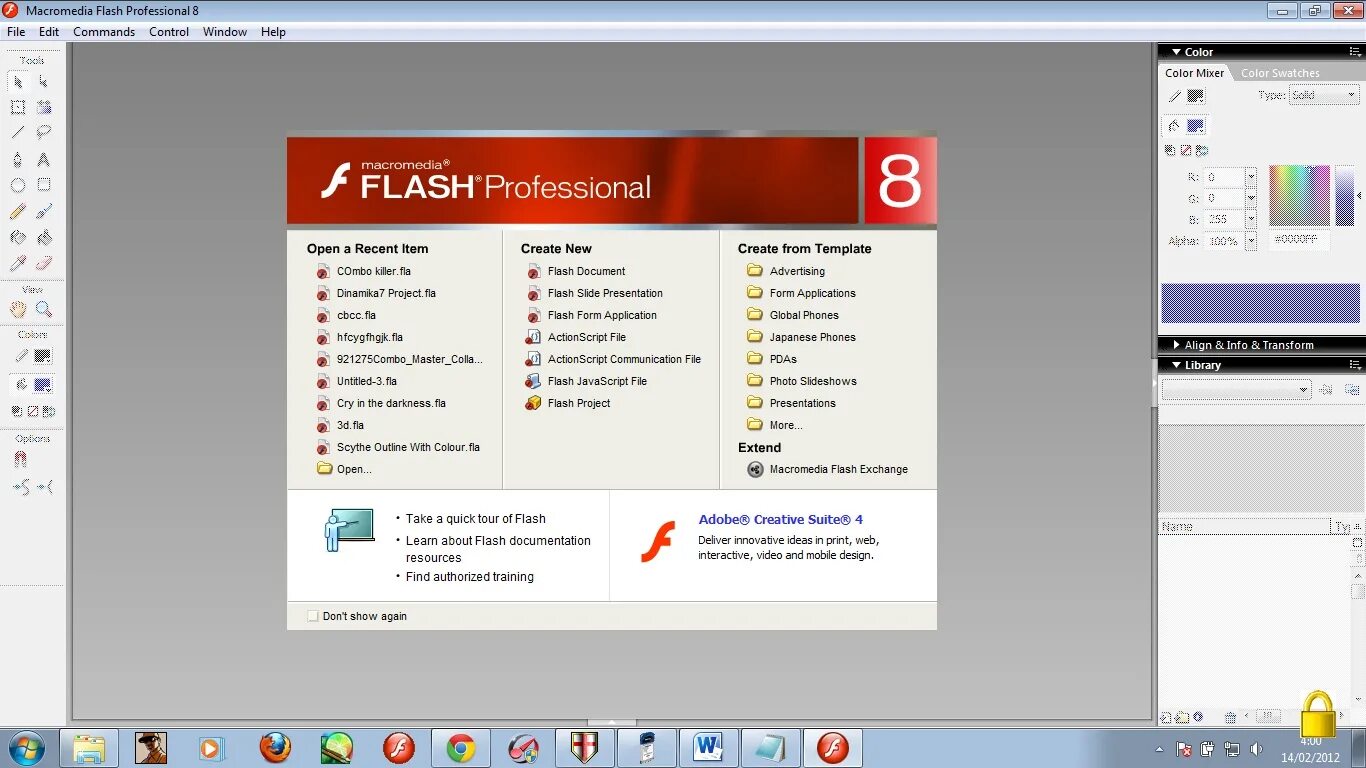
Task: Open Google Chrome from the taskbar
Action: coord(461,747)
